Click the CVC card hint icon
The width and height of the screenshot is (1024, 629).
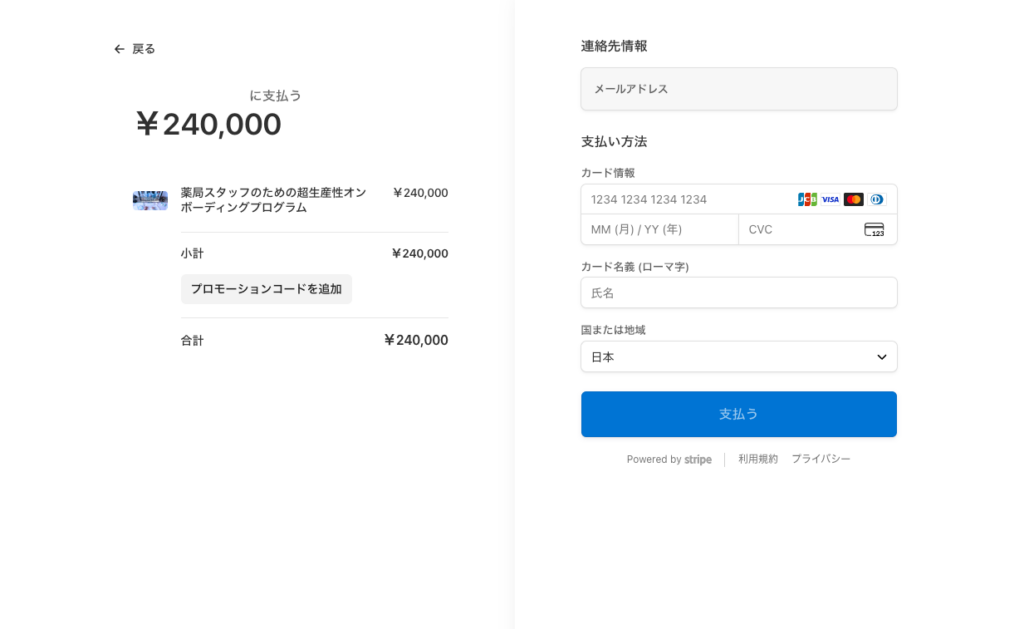tap(874, 229)
